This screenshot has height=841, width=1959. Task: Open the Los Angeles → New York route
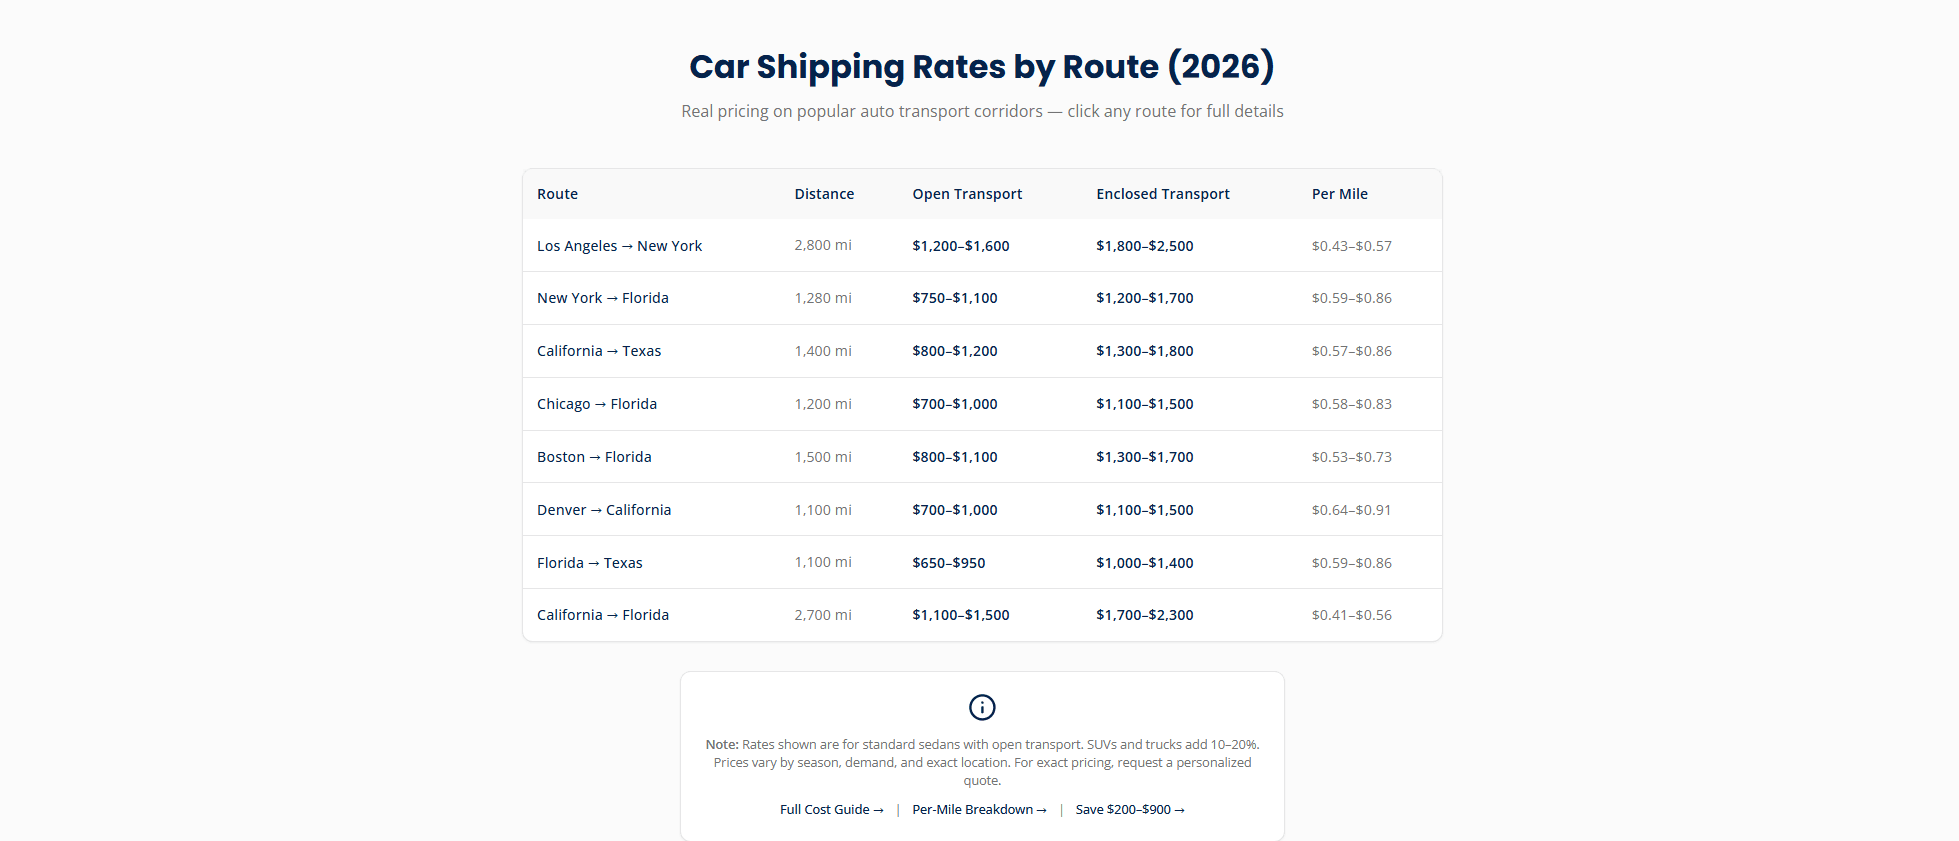[619, 246]
